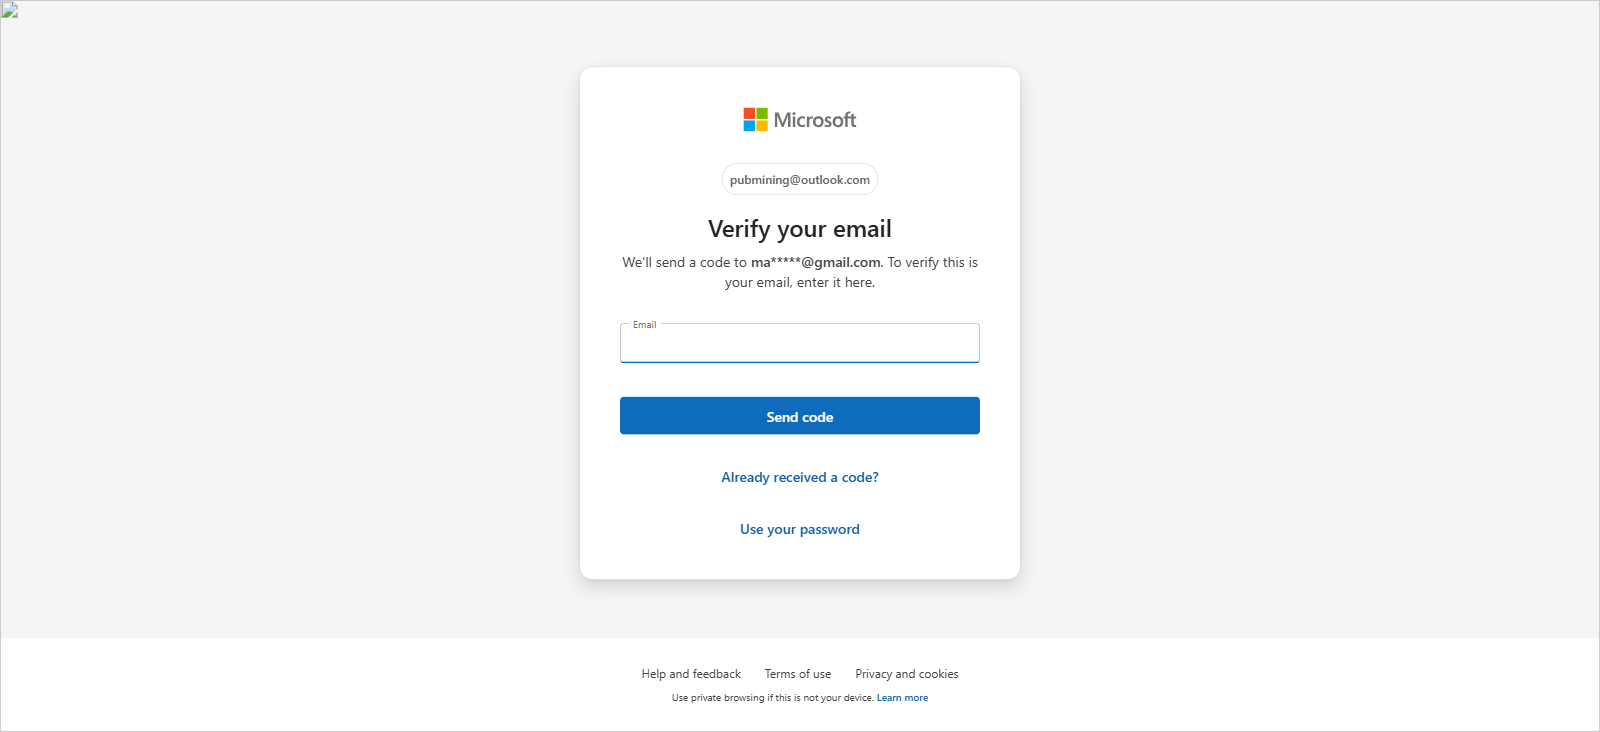
Task: Open the Terms of use link
Action: [797, 674]
